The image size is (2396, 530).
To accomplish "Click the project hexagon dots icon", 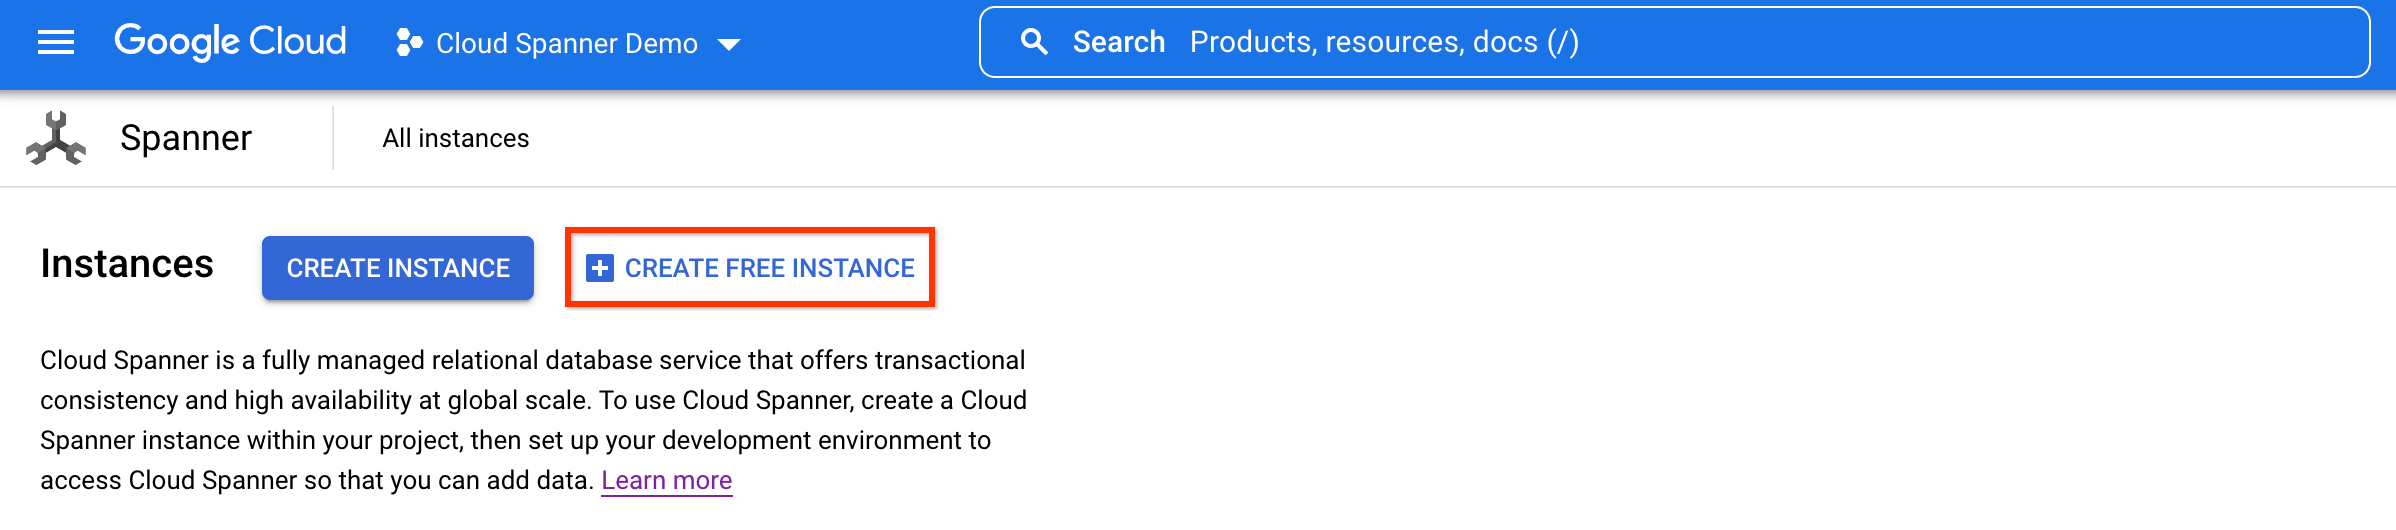I will point(408,42).
